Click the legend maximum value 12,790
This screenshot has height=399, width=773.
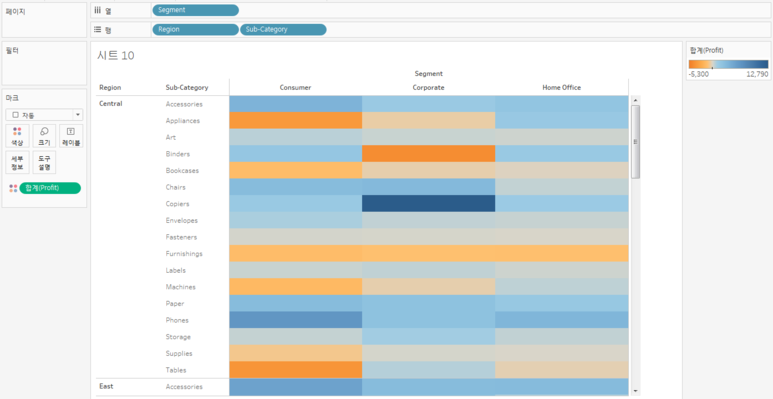point(757,74)
